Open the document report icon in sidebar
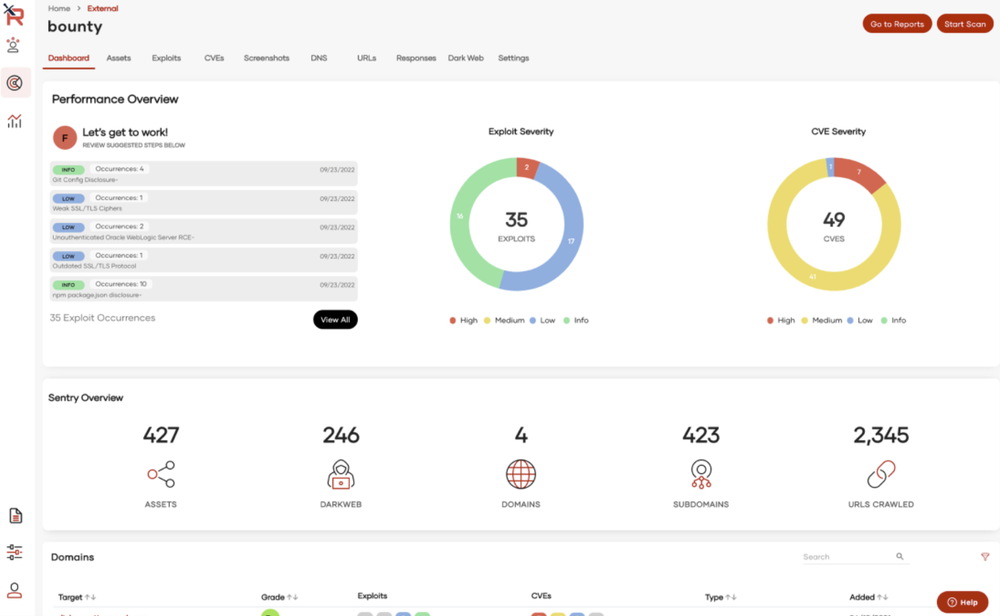 pyautogui.click(x=15, y=515)
